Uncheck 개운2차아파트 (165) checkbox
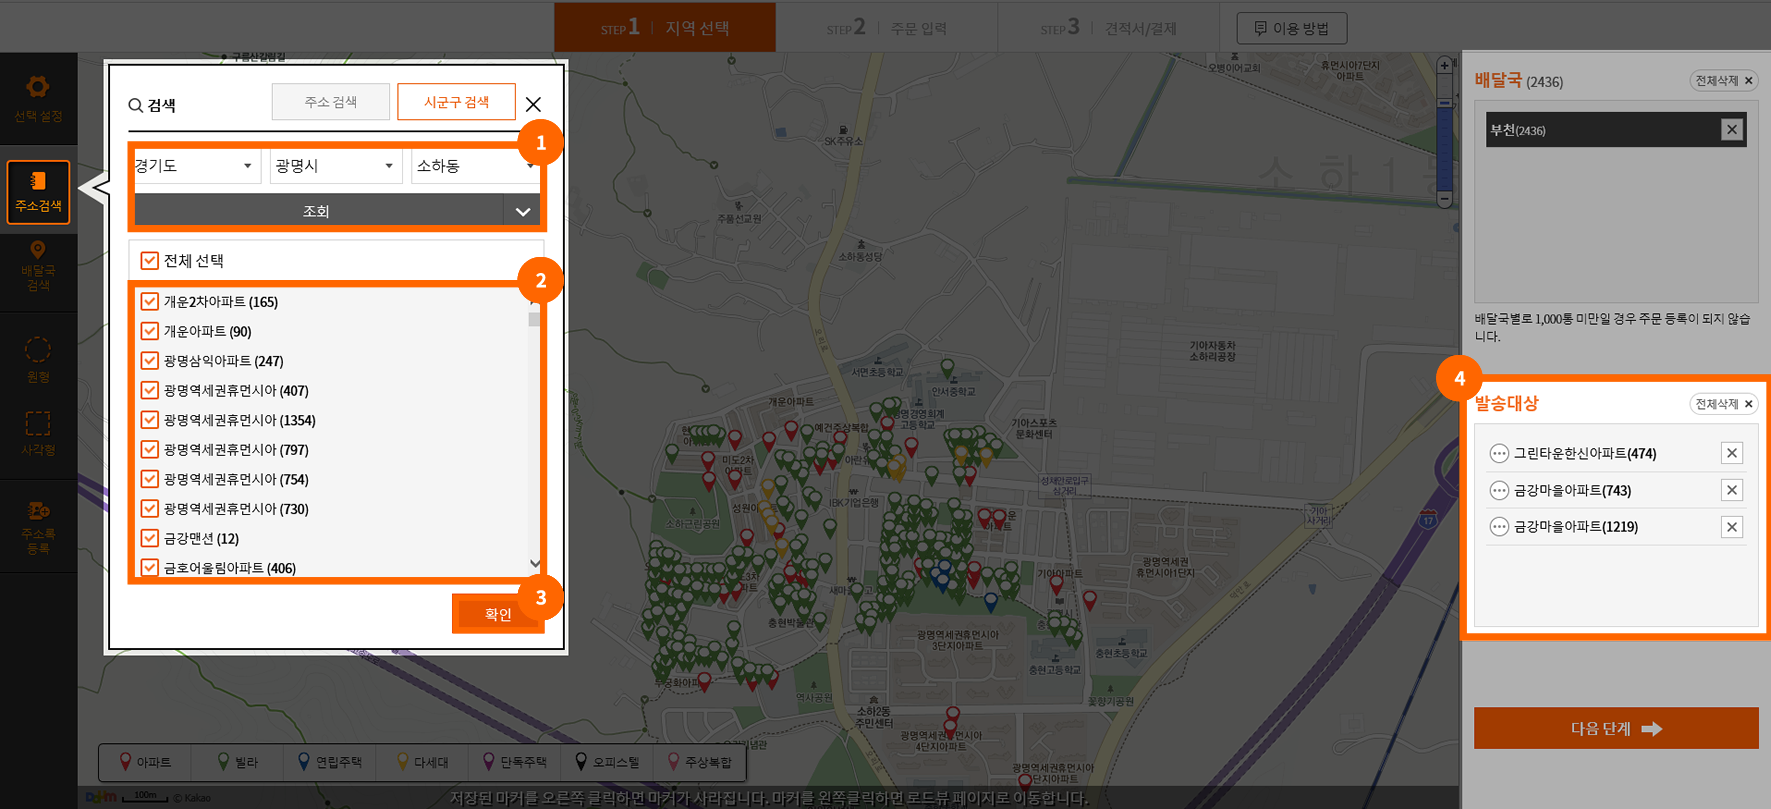 (150, 302)
